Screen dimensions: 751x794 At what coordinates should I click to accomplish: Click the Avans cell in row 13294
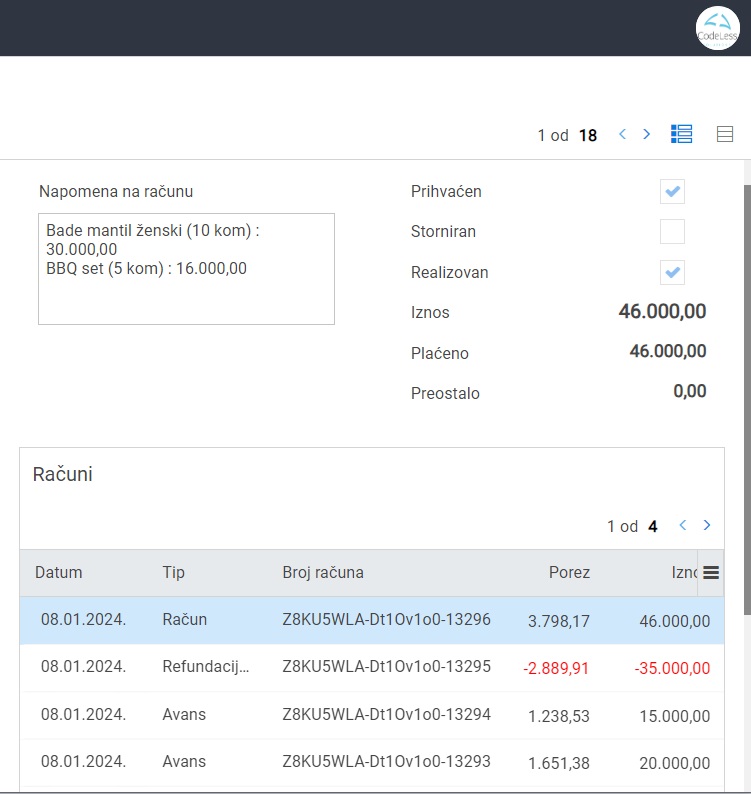tap(184, 714)
